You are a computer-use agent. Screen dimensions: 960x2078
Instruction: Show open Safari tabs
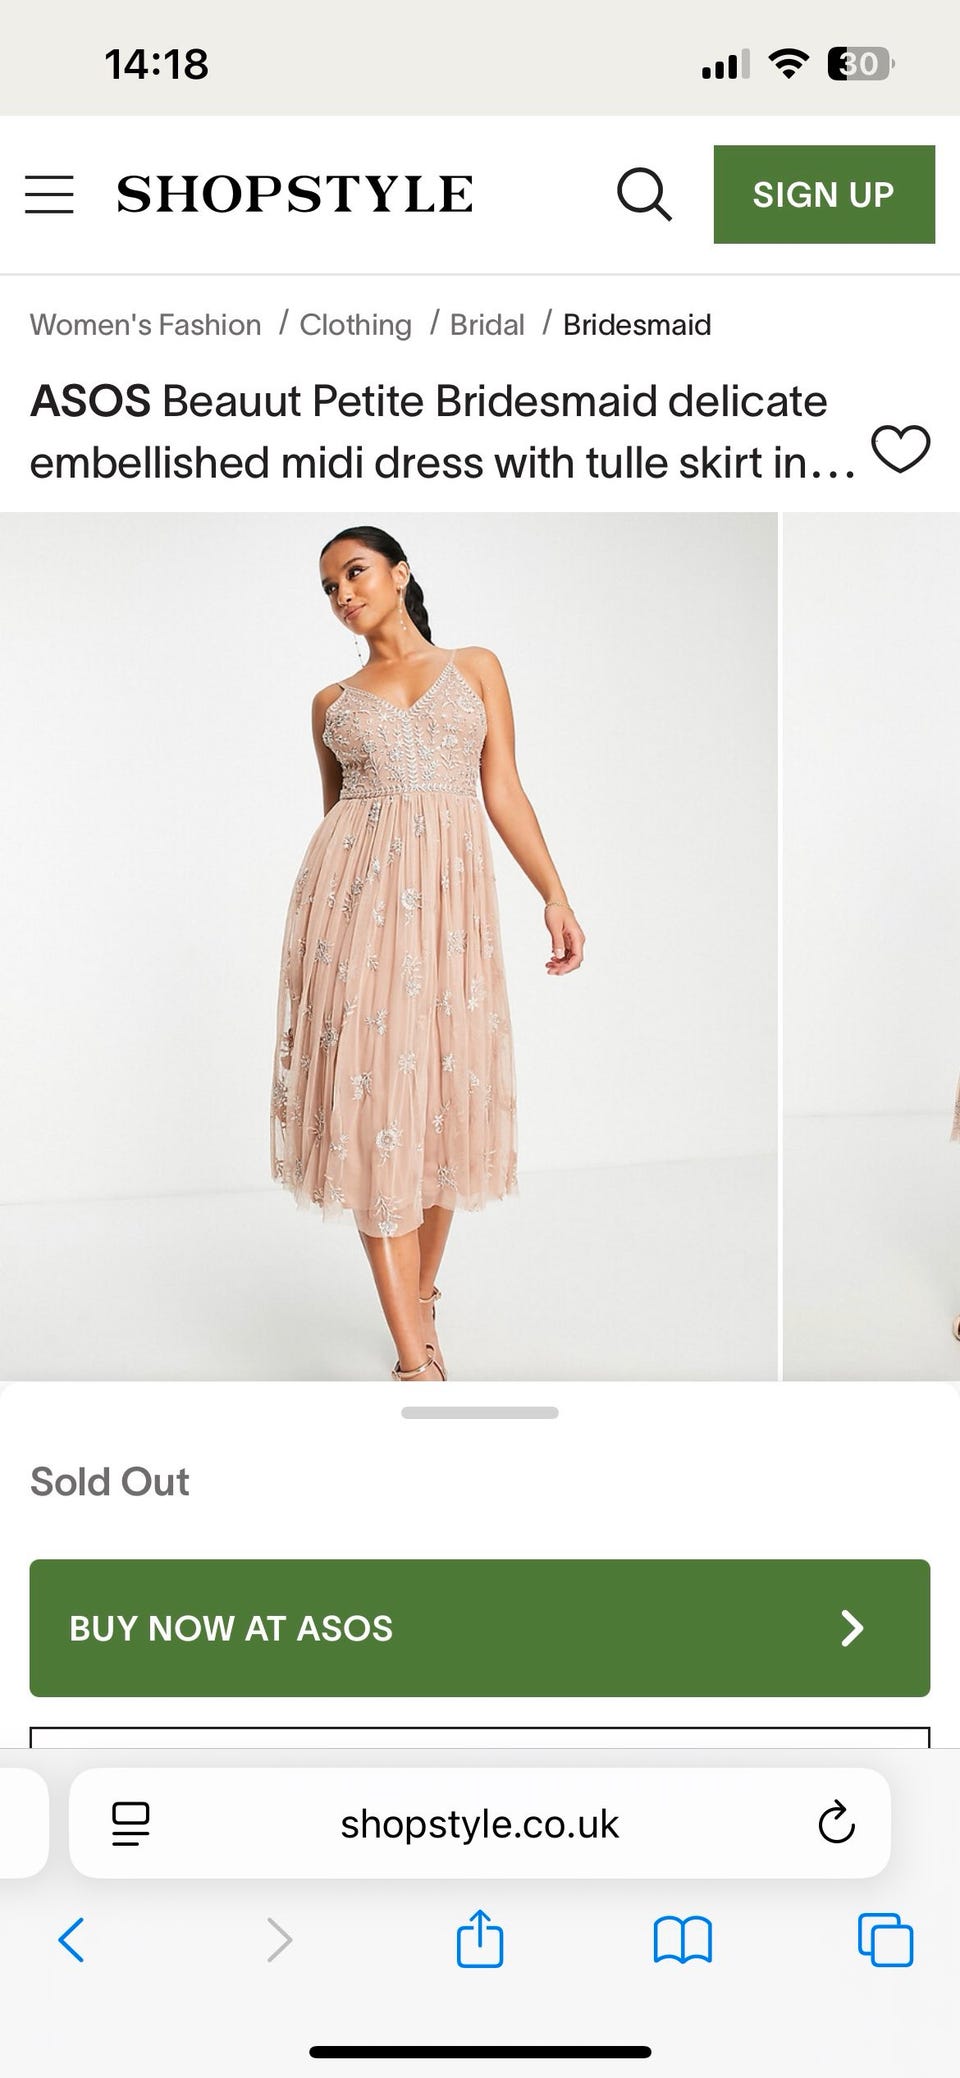point(885,1940)
